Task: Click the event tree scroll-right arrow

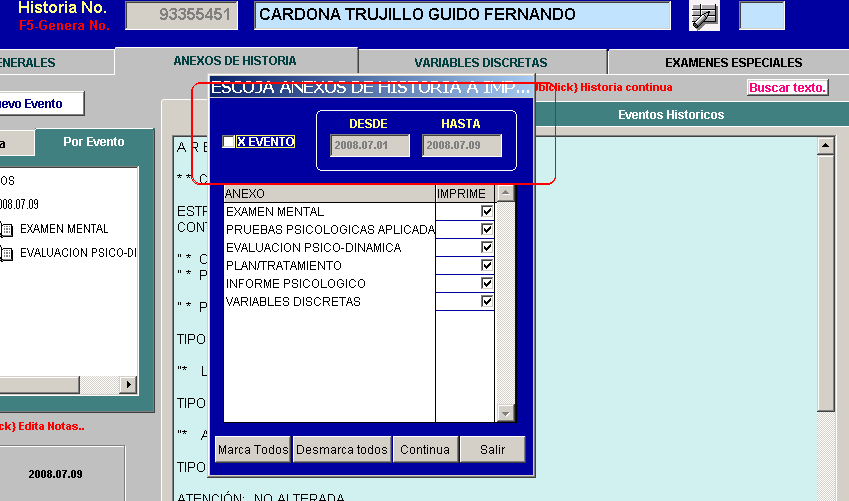Action: (128, 385)
